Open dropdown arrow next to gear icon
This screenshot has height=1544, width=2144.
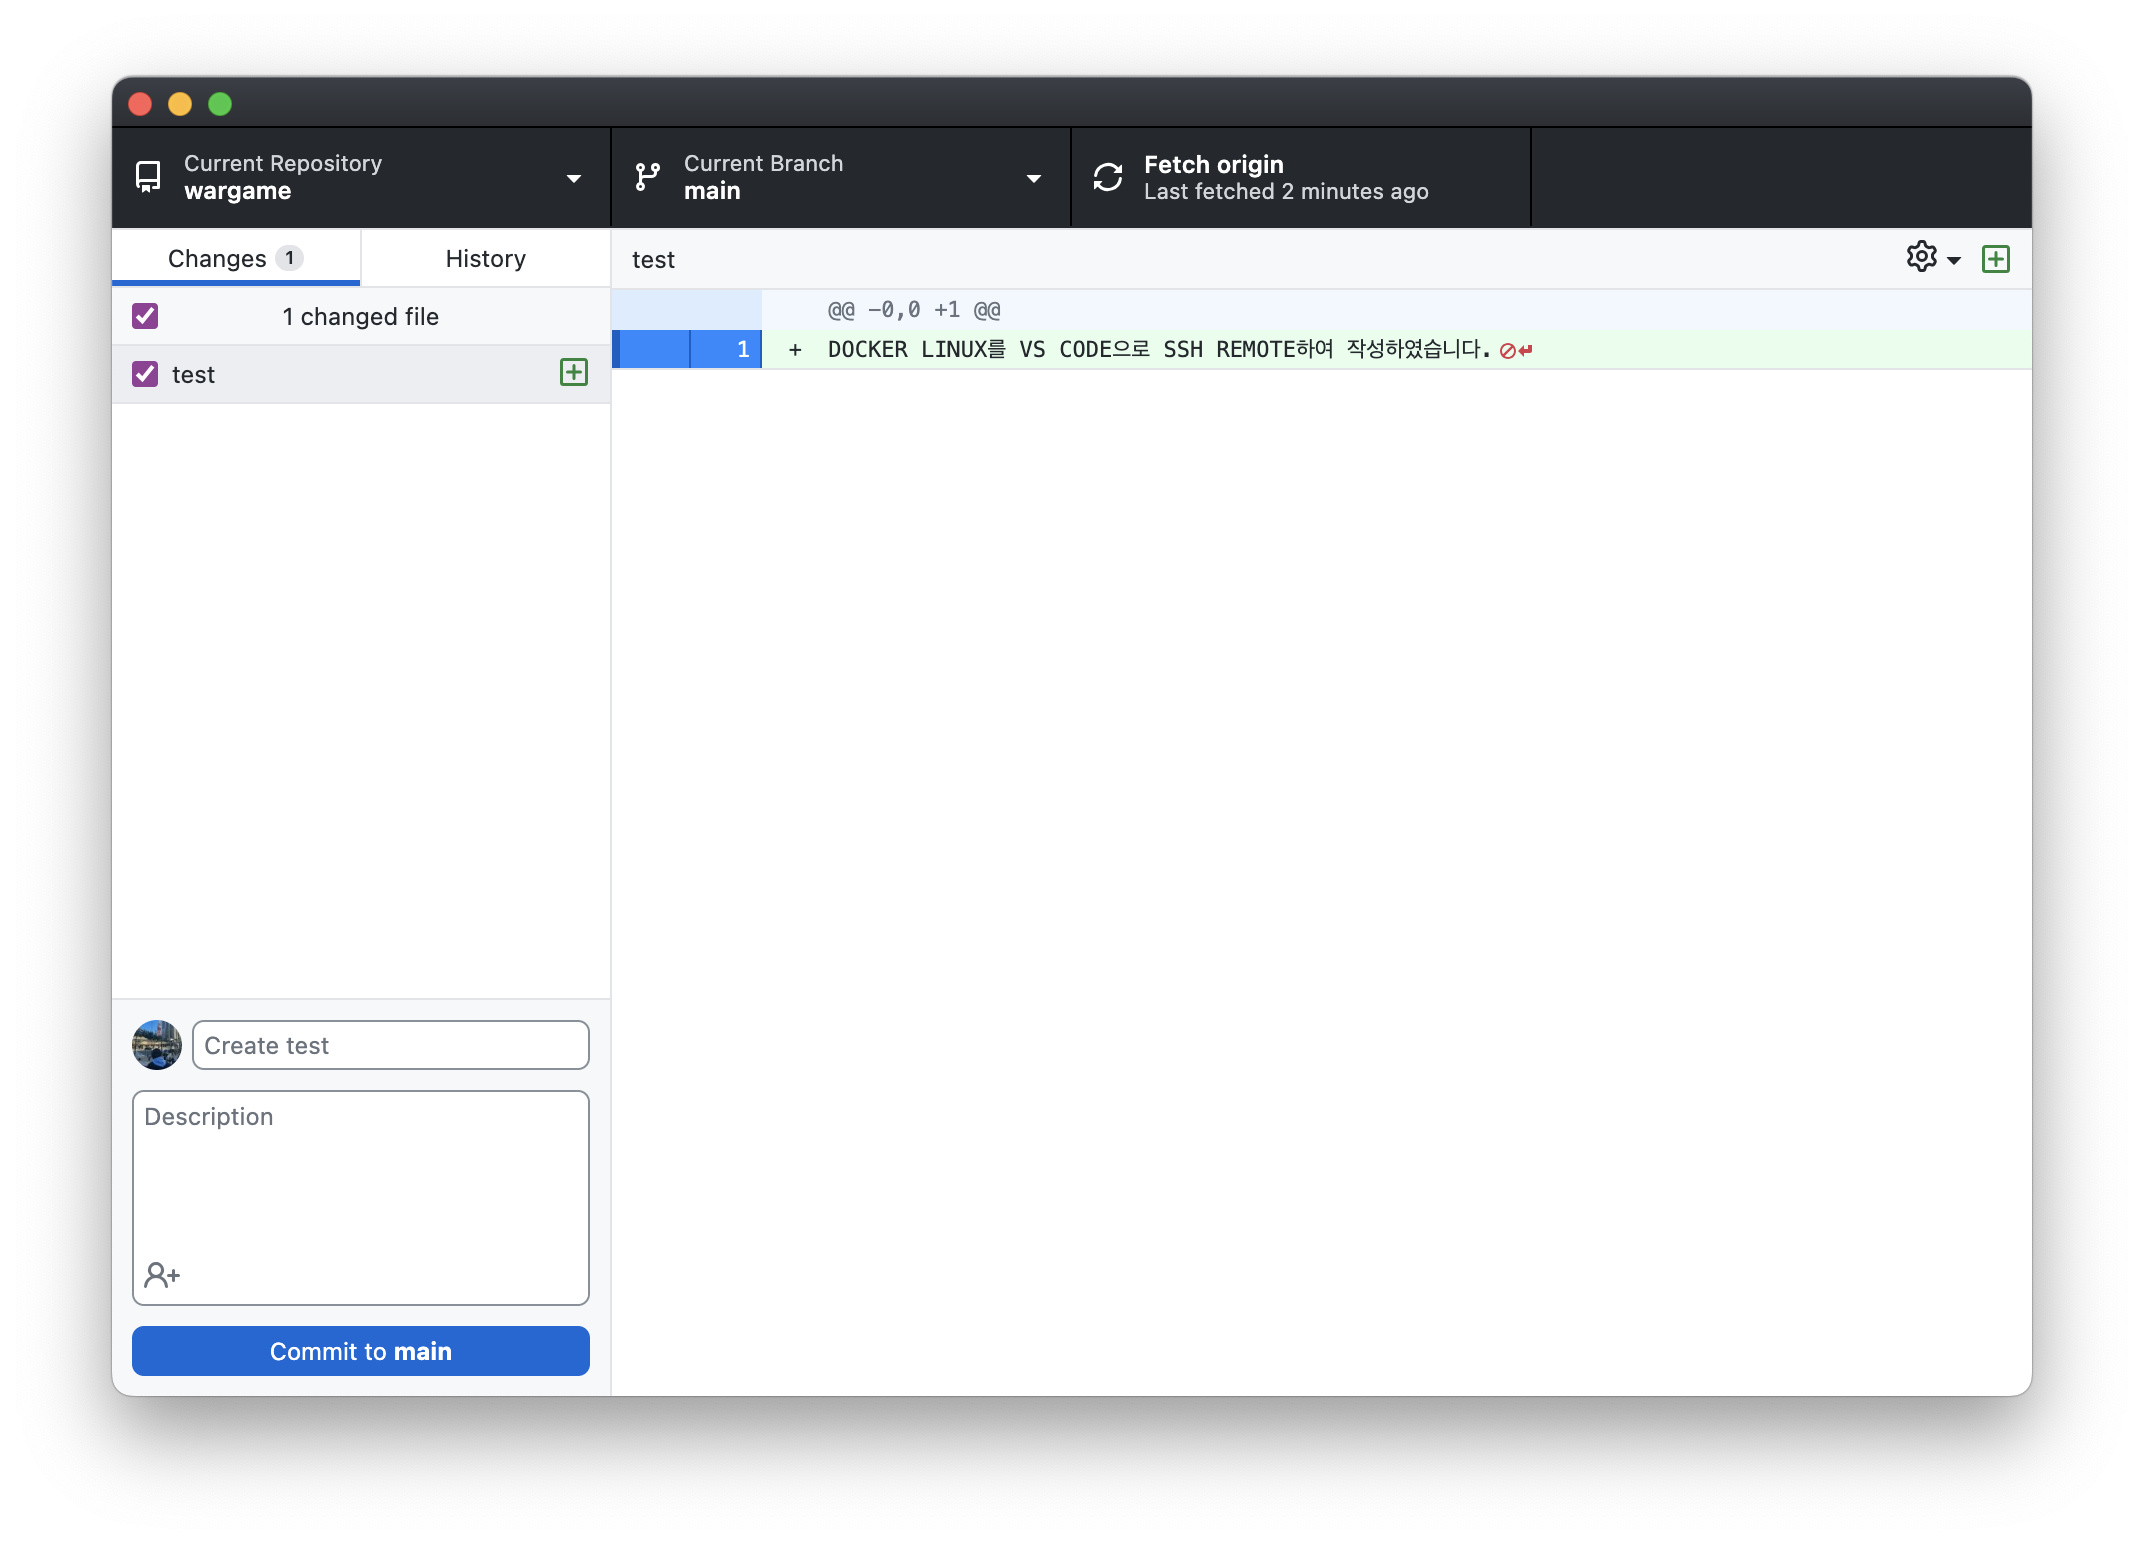click(x=1954, y=260)
